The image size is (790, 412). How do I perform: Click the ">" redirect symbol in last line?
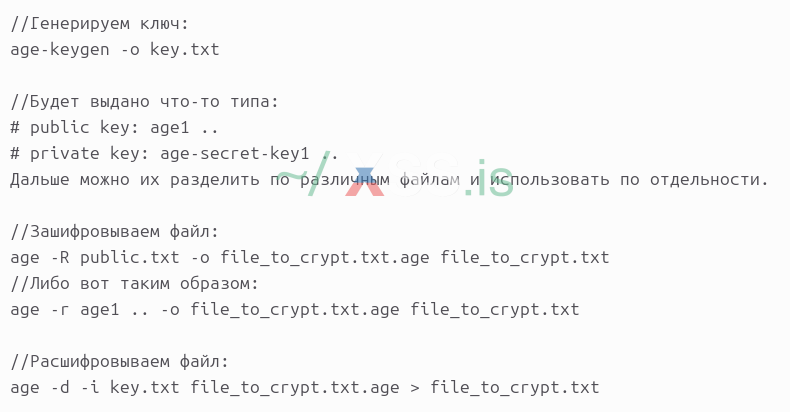coord(415,387)
